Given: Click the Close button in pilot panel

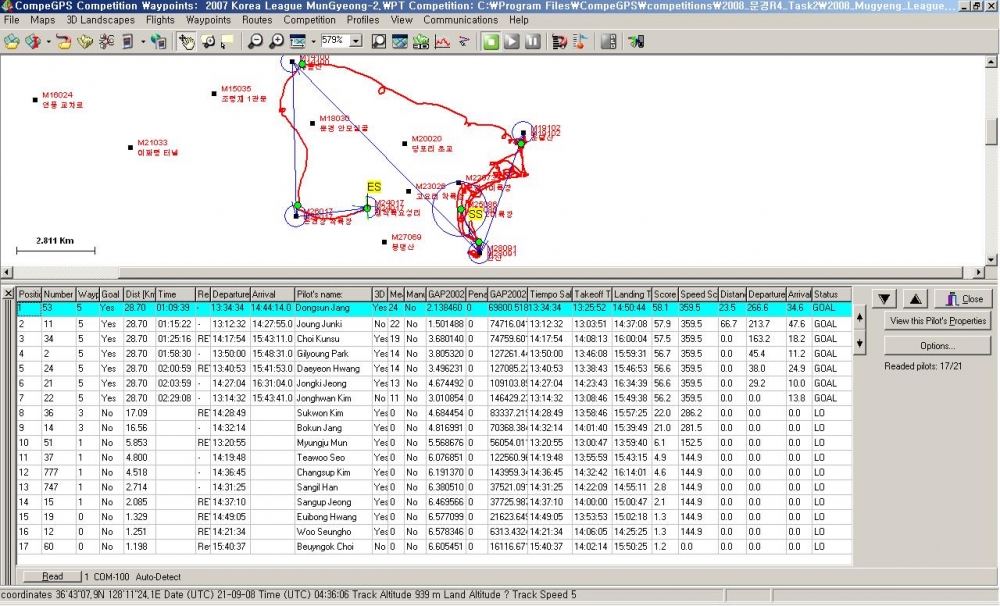Looking at the screenshot, I should (x=963, y=299).
